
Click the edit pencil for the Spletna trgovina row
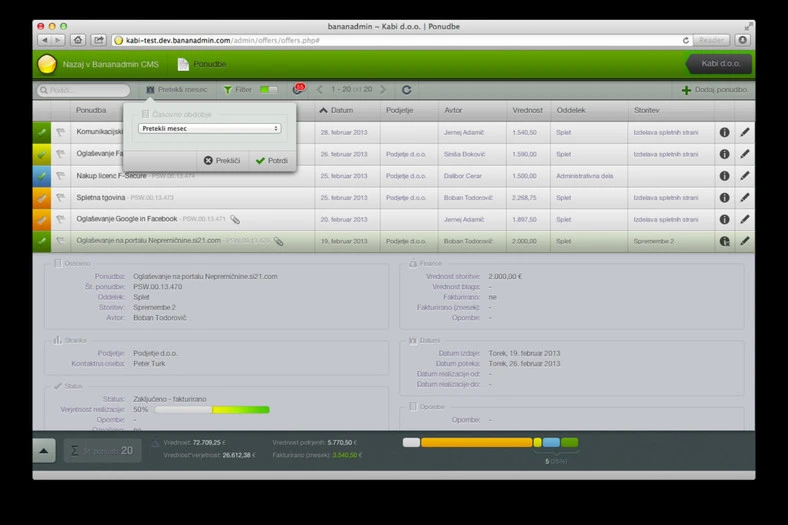(744, 198)
